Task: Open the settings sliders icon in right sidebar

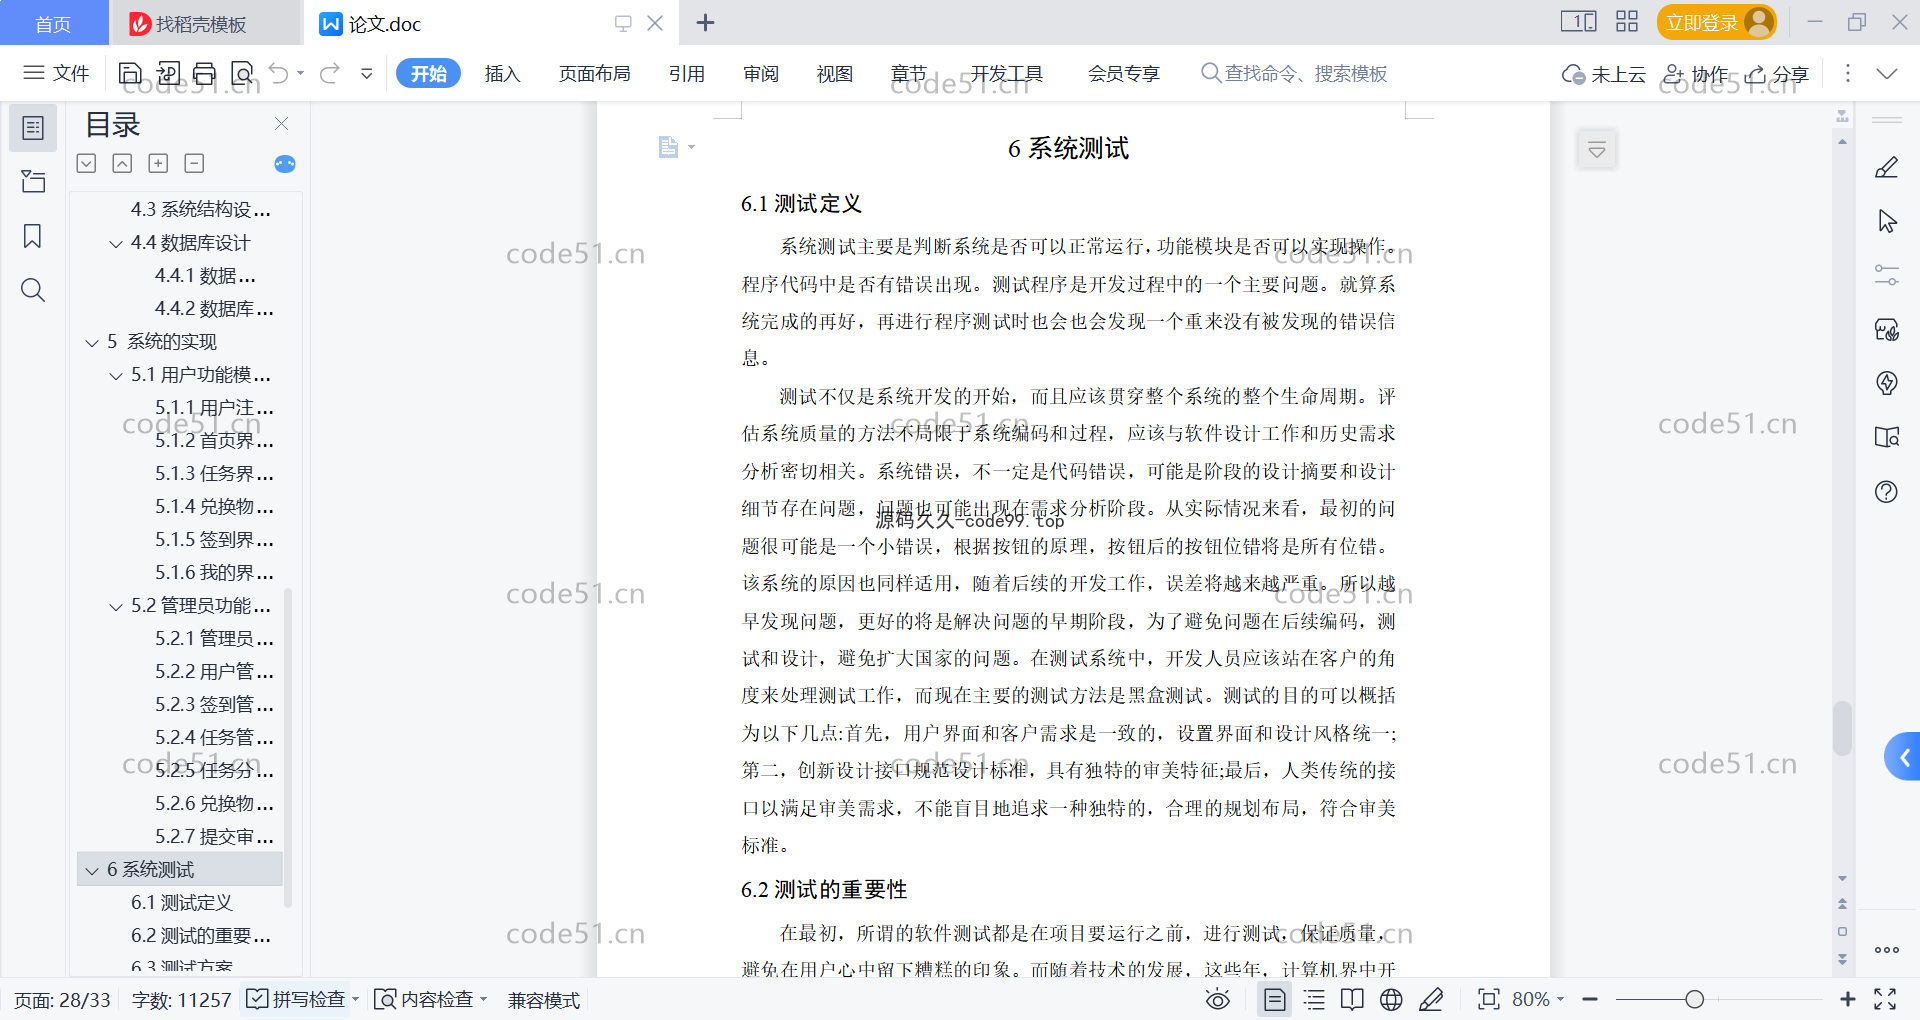Action: pyautogui.click(x=1886, y=275)
